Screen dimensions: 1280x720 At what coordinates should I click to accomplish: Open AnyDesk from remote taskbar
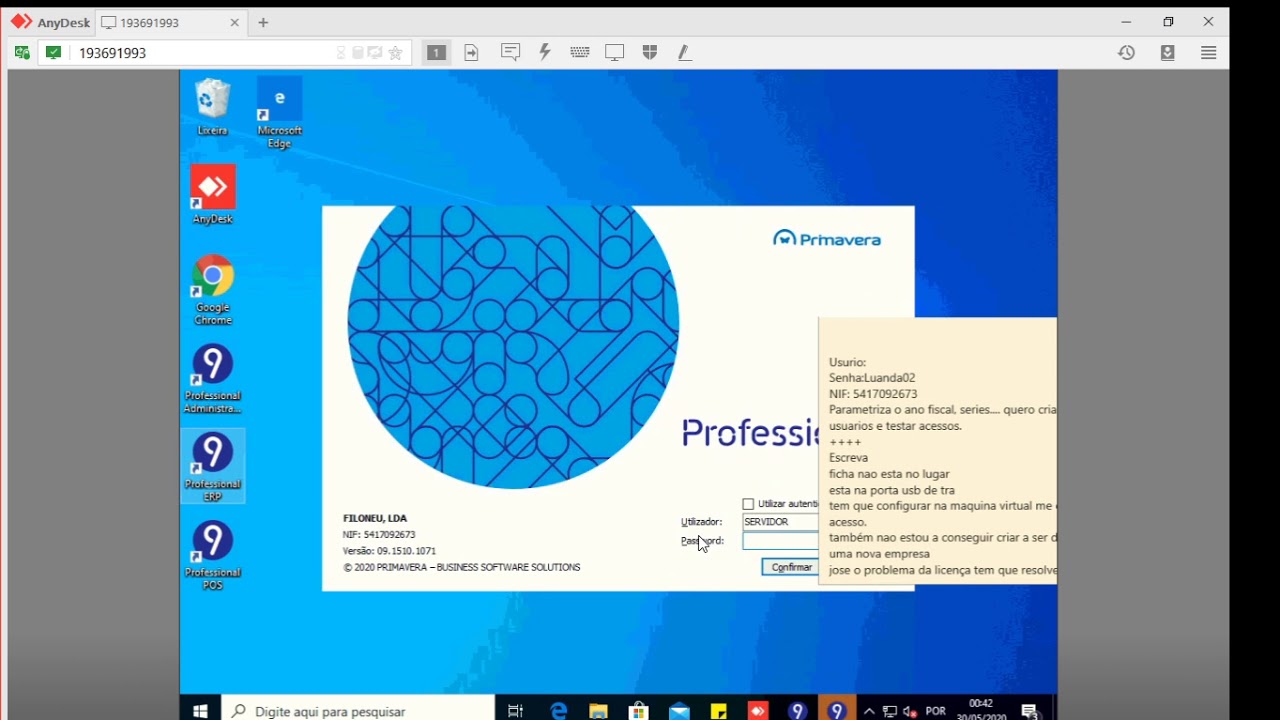tap(758, 711)
